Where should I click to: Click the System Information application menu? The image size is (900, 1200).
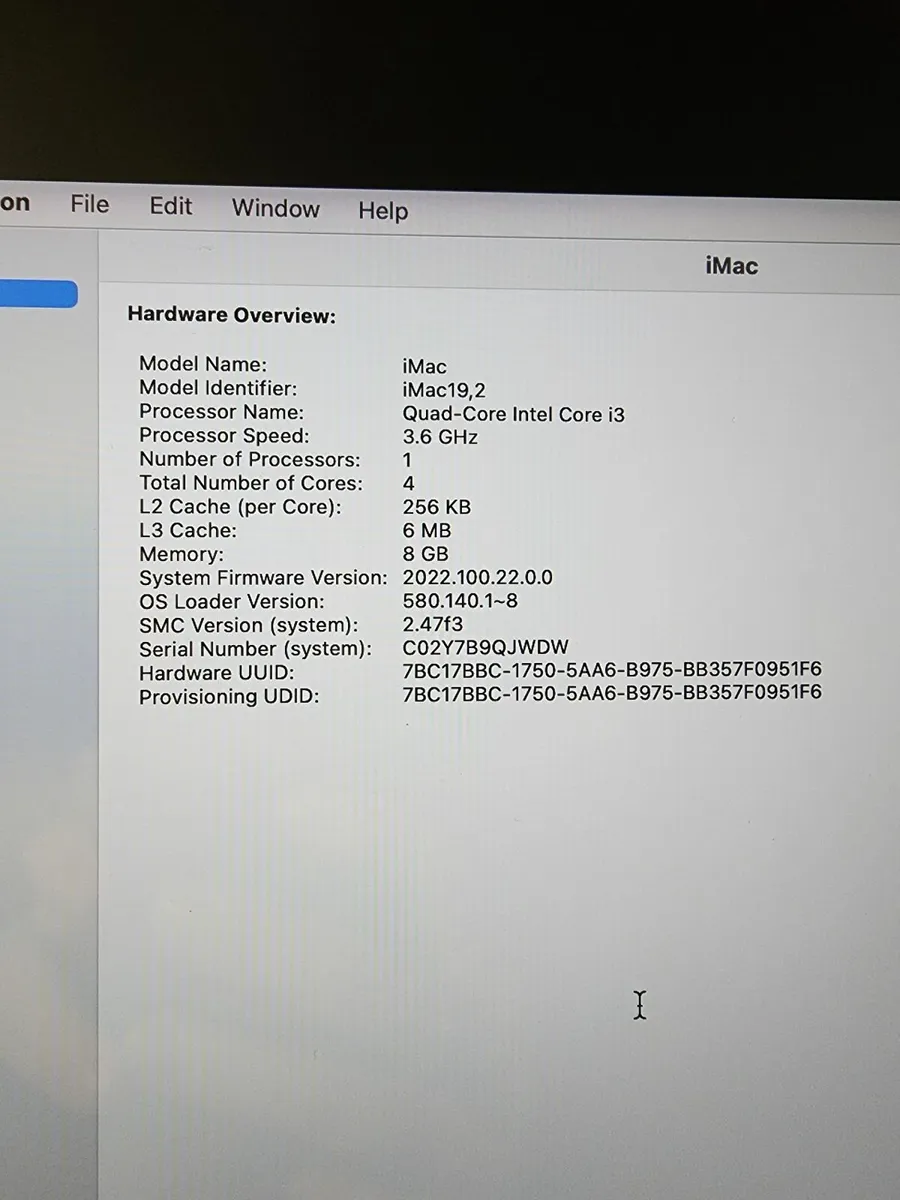pyautogui.click(x=15, y=202)
